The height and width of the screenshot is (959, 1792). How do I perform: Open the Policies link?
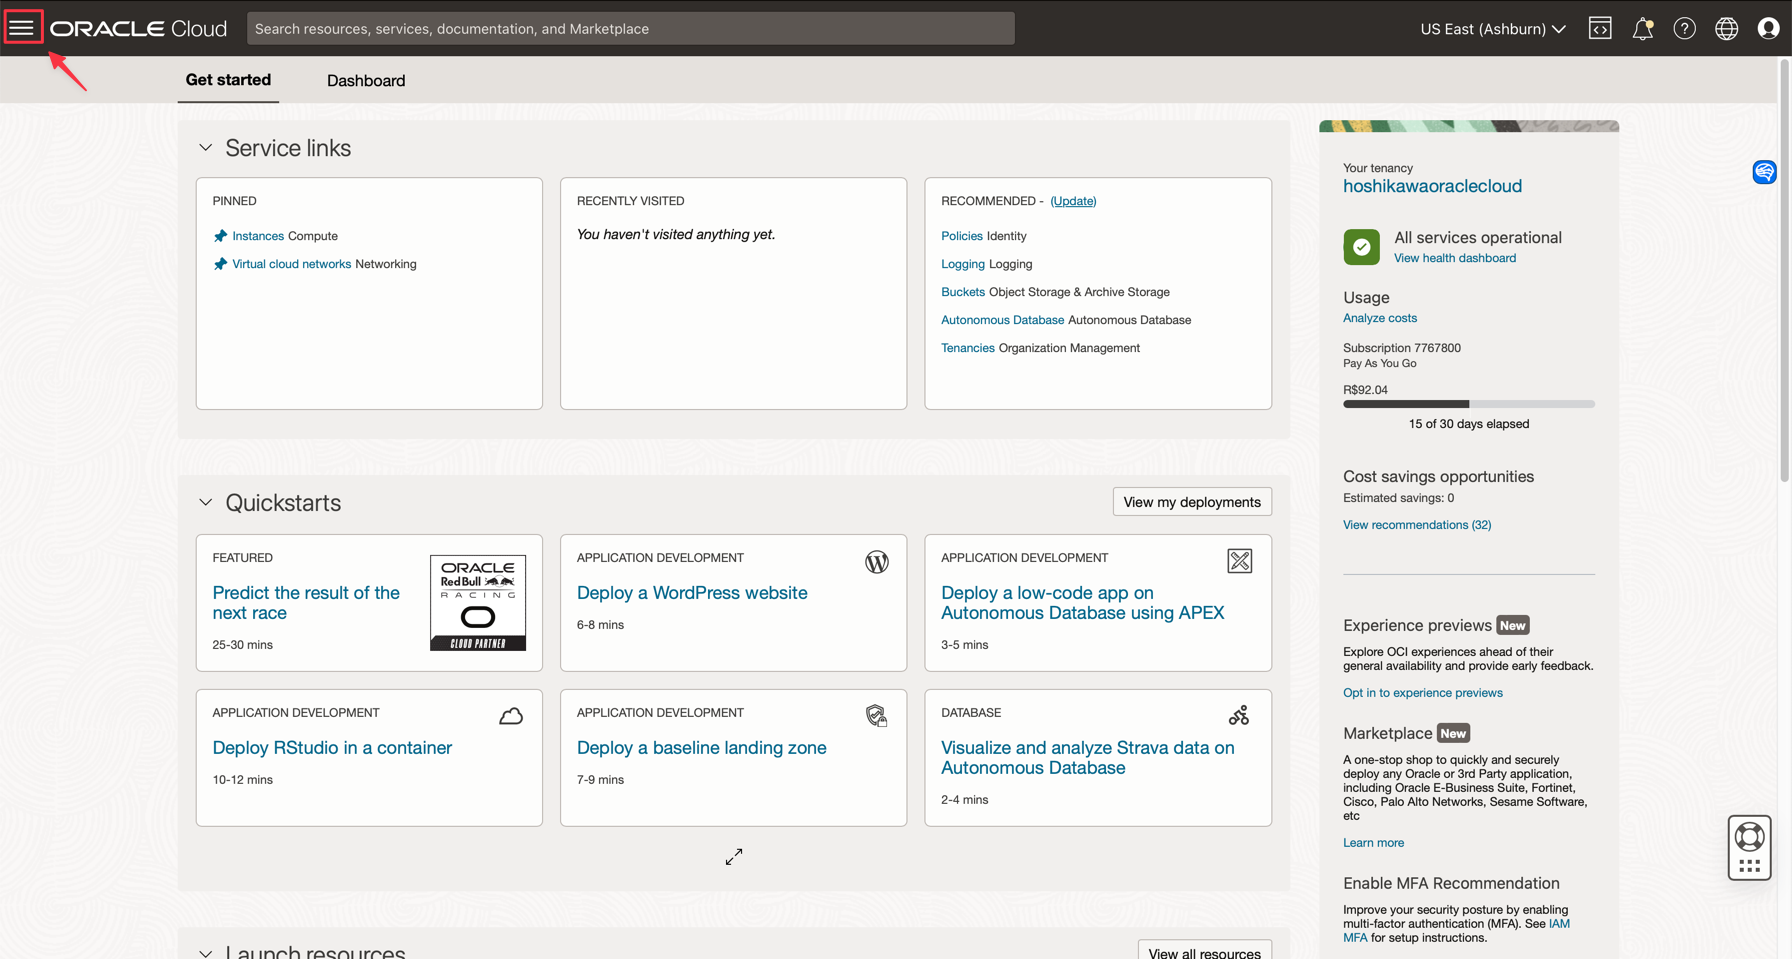pyautogui.click(x=962, y=236)
